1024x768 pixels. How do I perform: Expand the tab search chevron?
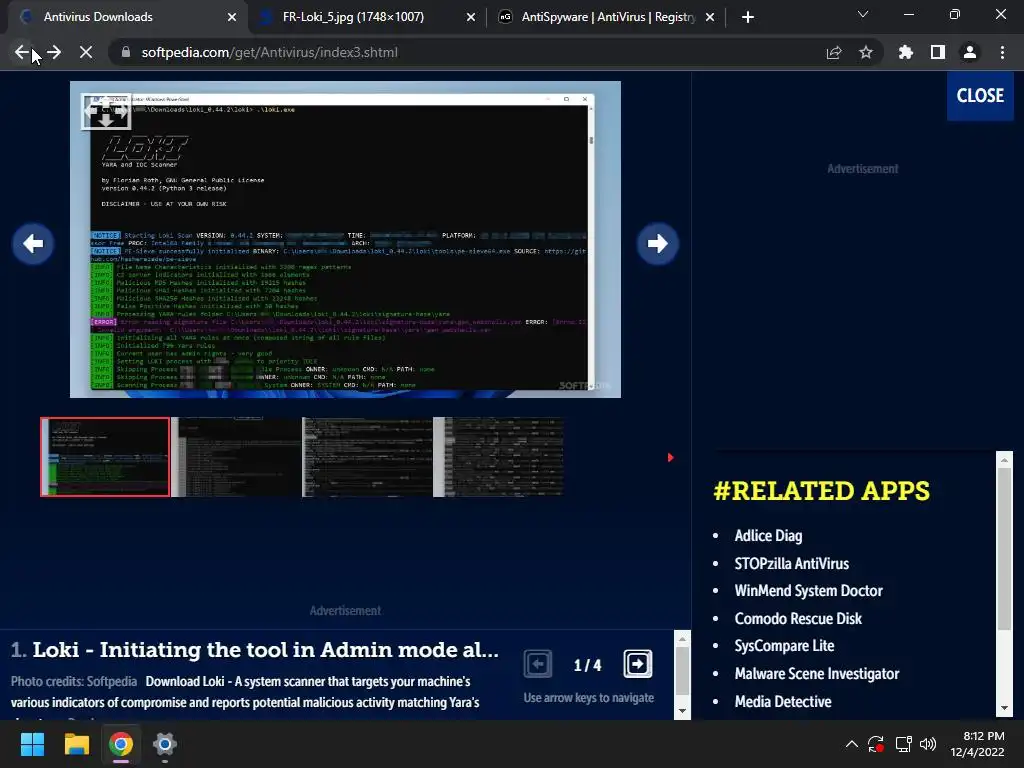[x=863, y=14]
